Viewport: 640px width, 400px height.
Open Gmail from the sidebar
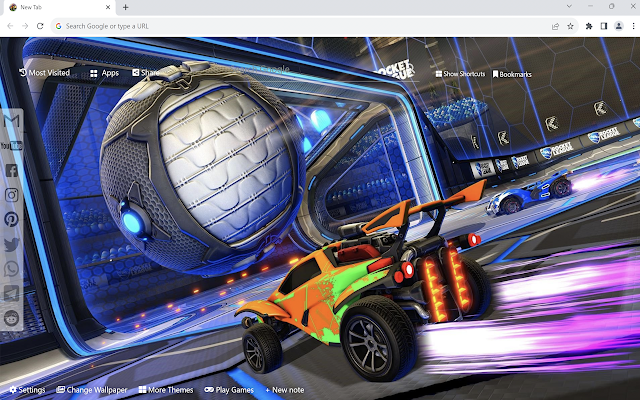click(11, 121)
